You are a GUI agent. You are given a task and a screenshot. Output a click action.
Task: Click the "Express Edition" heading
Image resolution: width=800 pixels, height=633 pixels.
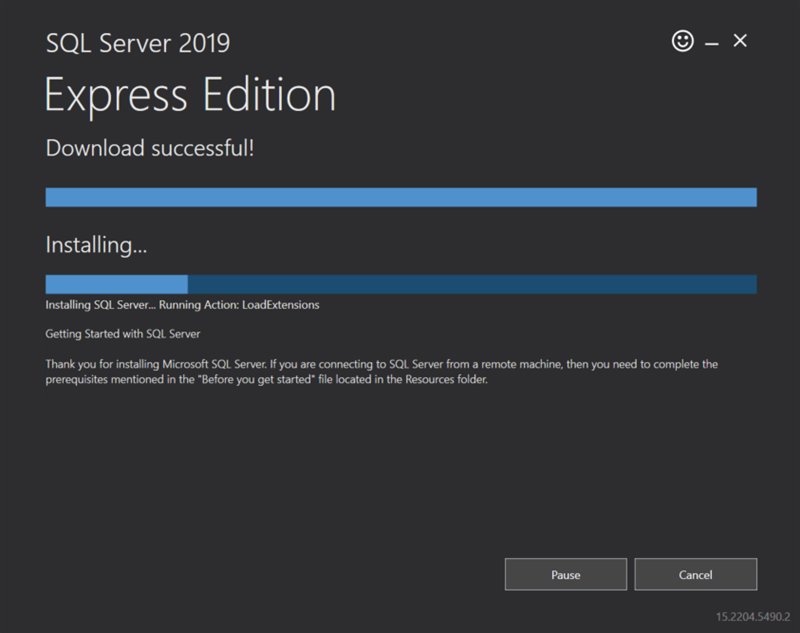190,95
